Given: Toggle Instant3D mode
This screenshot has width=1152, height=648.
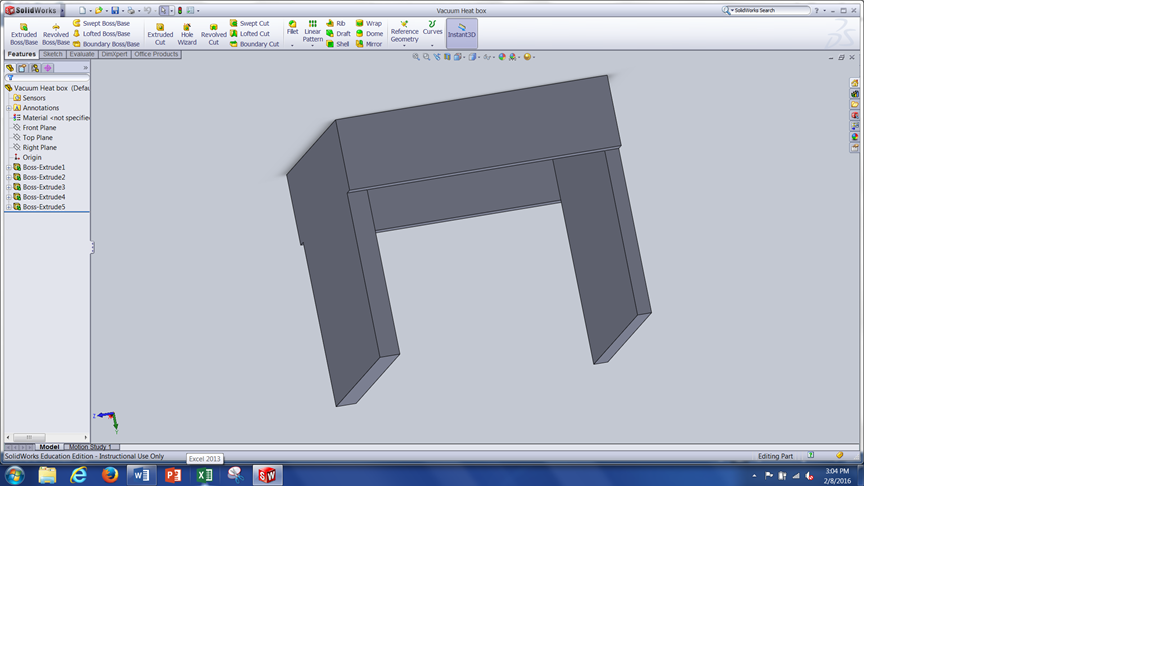Looking at the screenshot, I should tap(461, 34).
